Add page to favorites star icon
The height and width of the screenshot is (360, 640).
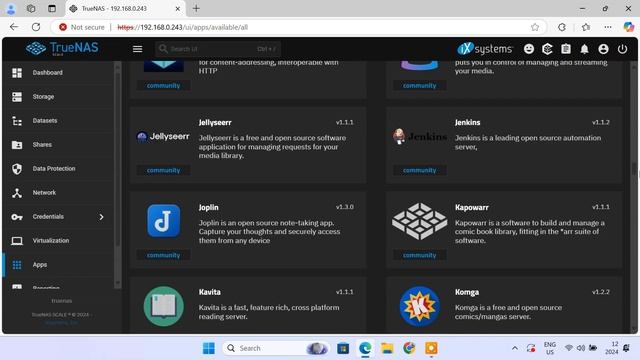click(535, 27)
